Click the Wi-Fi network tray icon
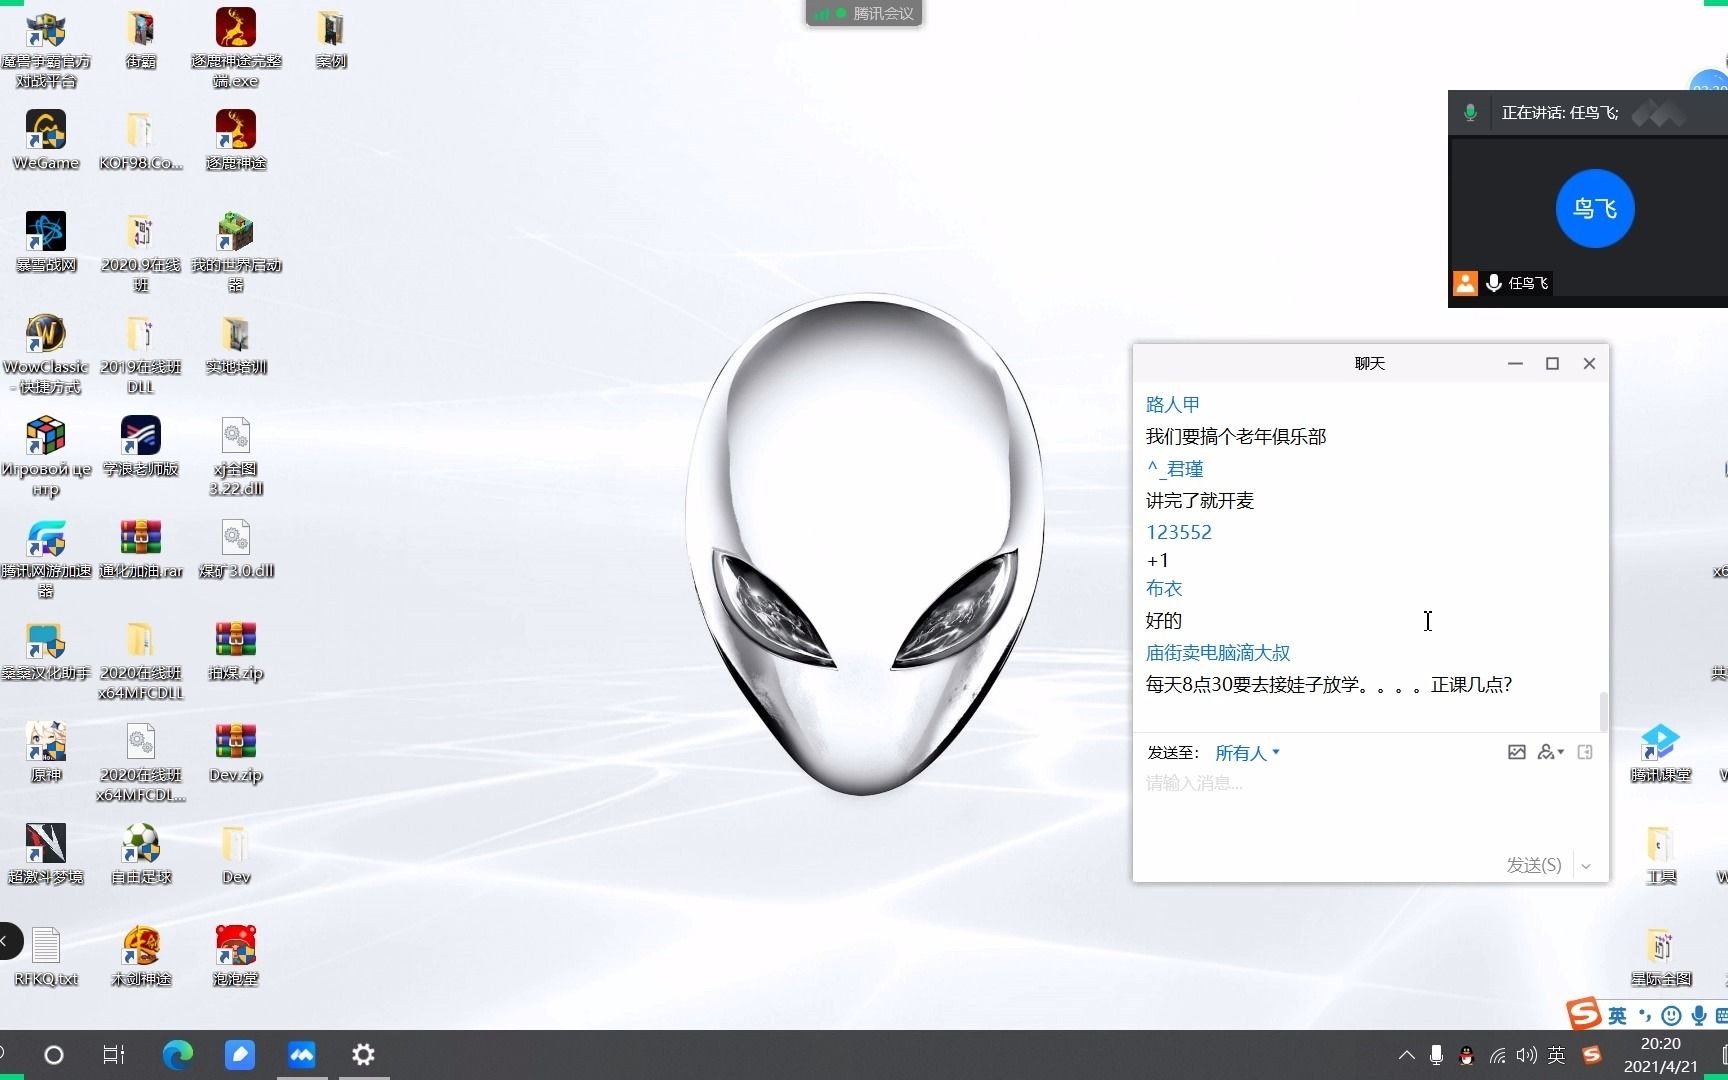1728x1080 pixels. [x=1497, y=1055]
